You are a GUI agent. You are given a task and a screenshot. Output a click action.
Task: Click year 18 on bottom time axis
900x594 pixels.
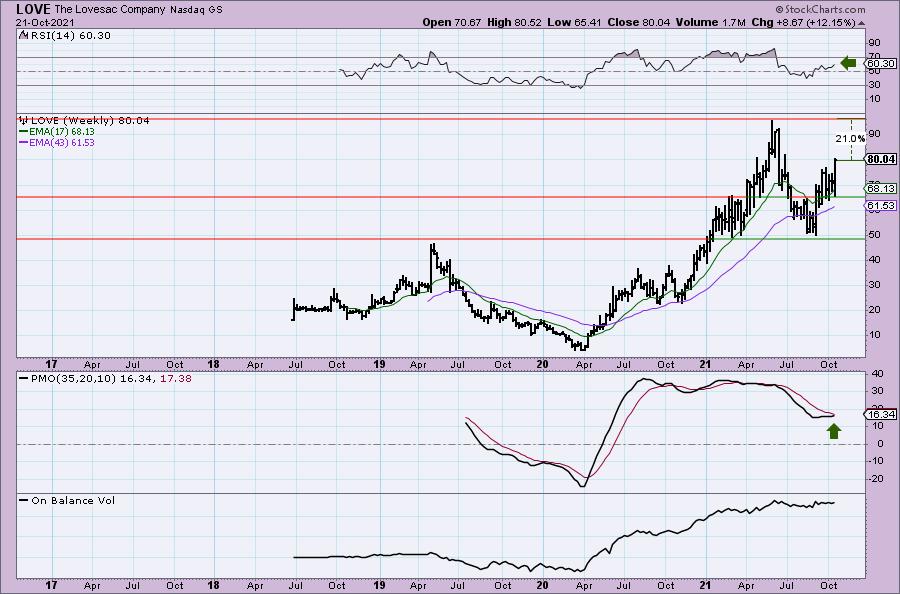[214, 585]
